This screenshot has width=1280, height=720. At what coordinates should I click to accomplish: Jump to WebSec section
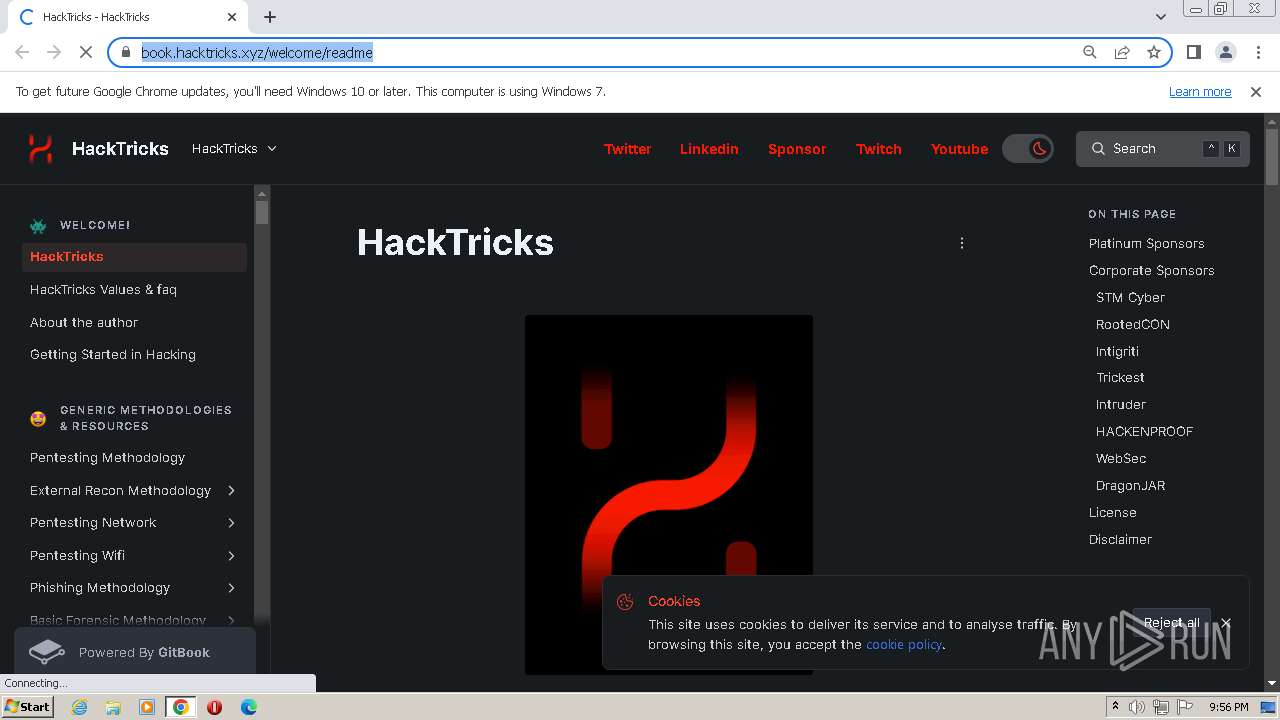pos(1120,458)
